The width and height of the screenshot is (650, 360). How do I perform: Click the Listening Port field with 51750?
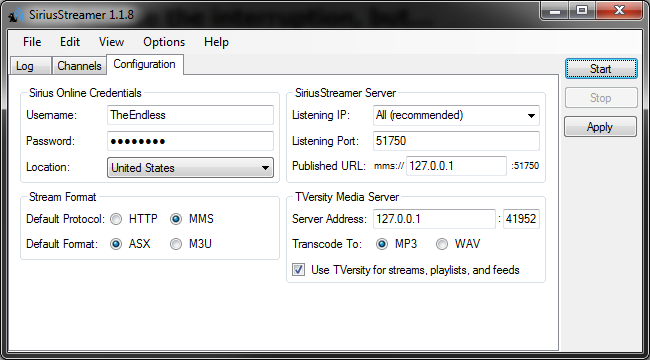click(456, 141)
